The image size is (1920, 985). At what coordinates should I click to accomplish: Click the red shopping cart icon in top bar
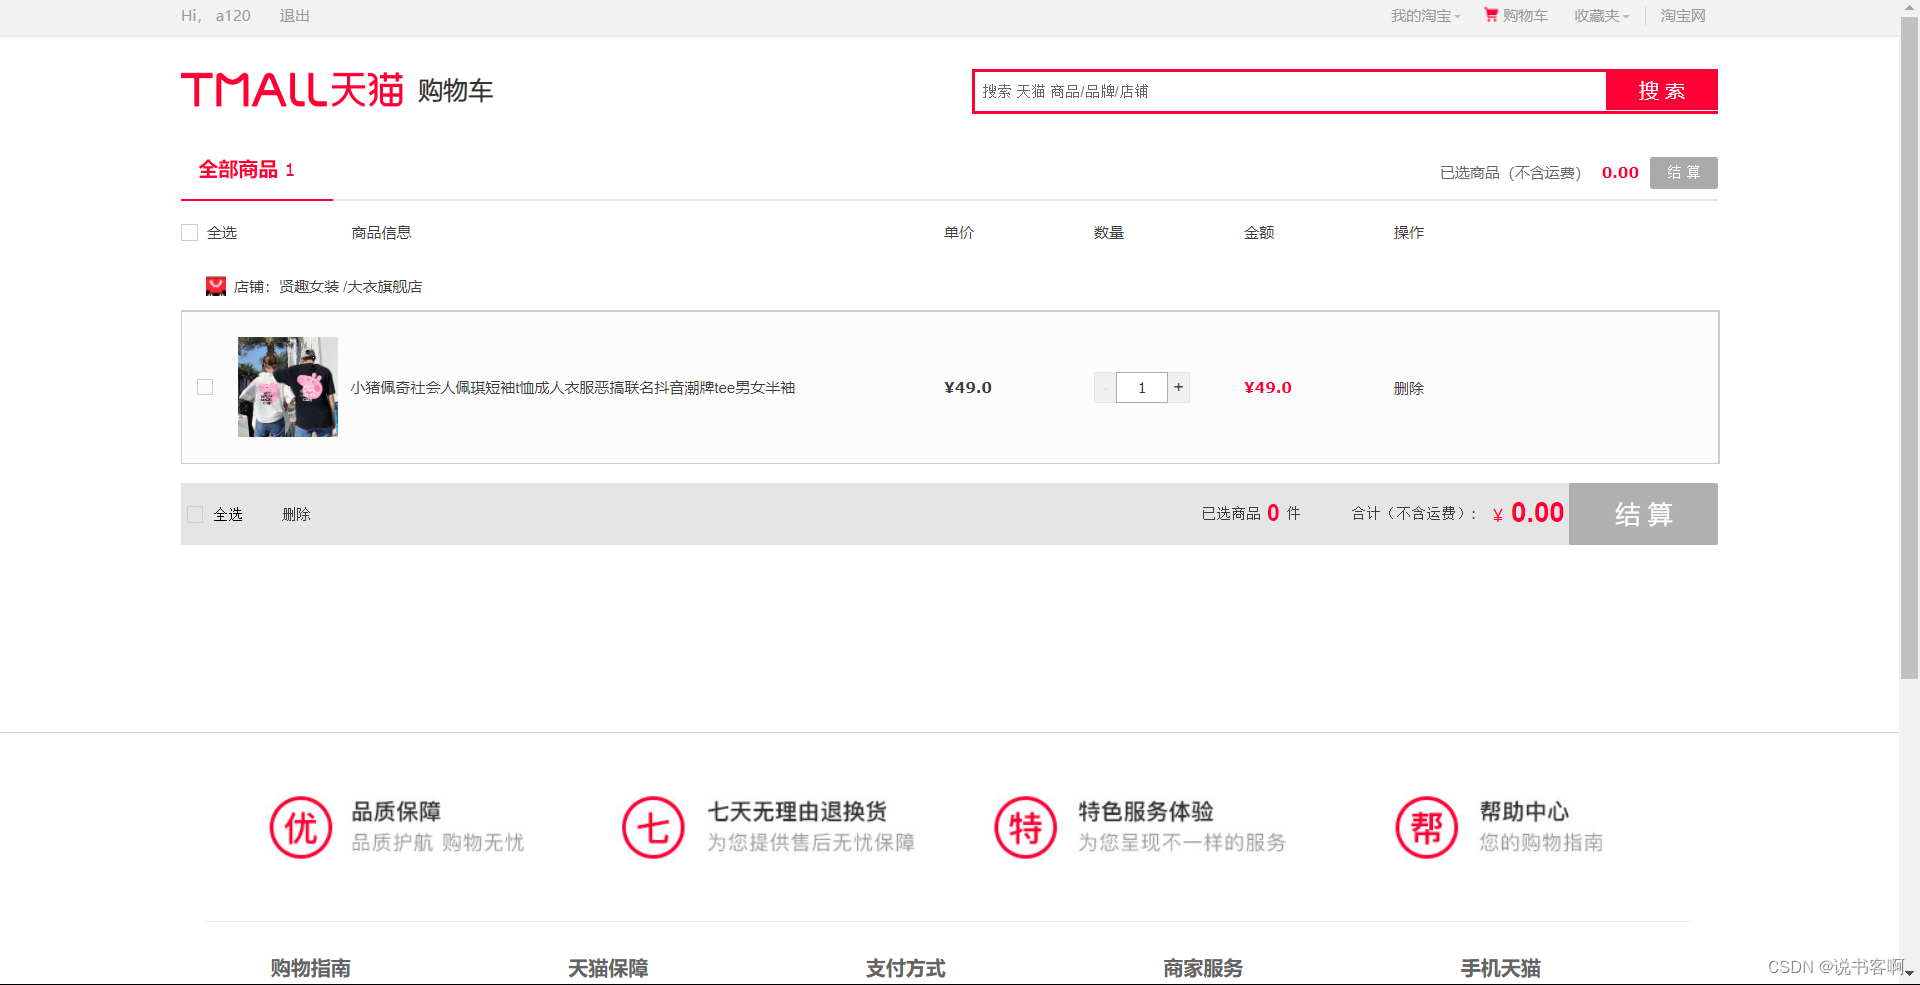coord(1491,15)
